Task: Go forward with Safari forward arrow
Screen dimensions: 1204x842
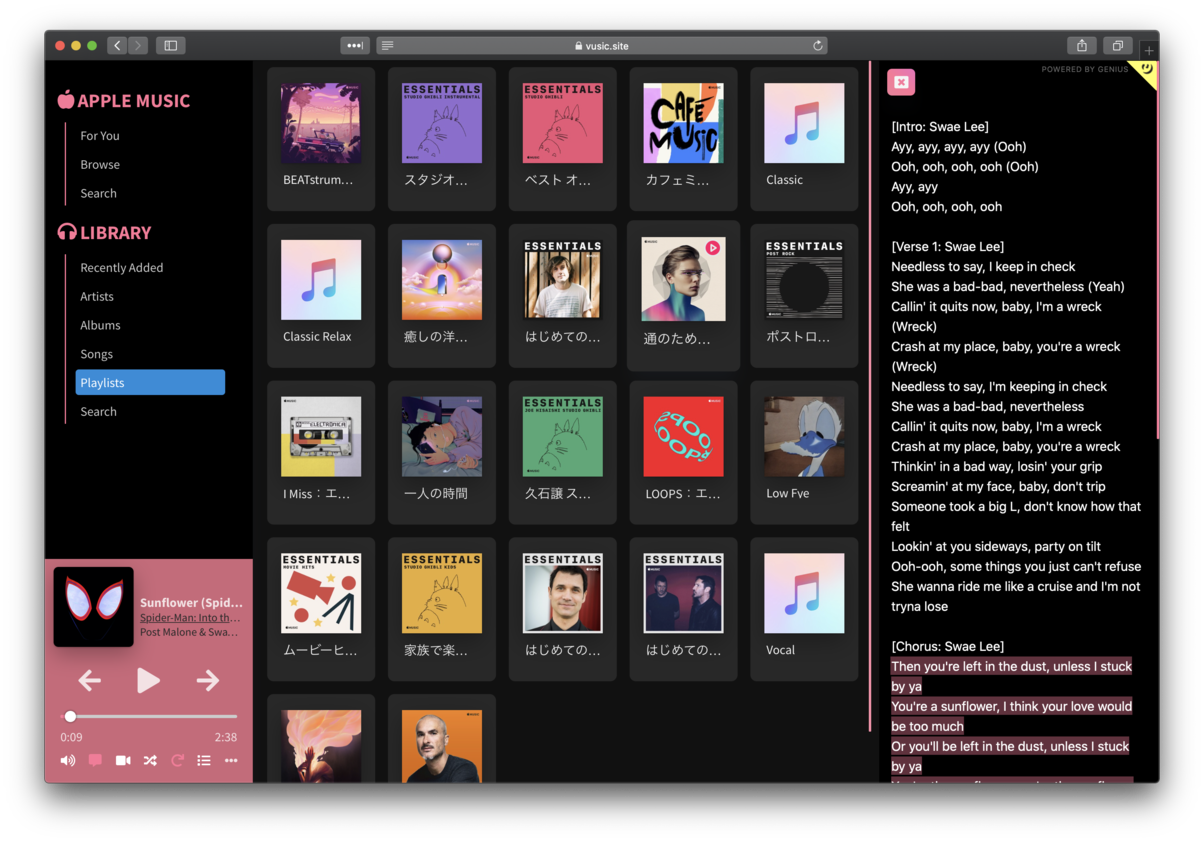Action: 138,45
